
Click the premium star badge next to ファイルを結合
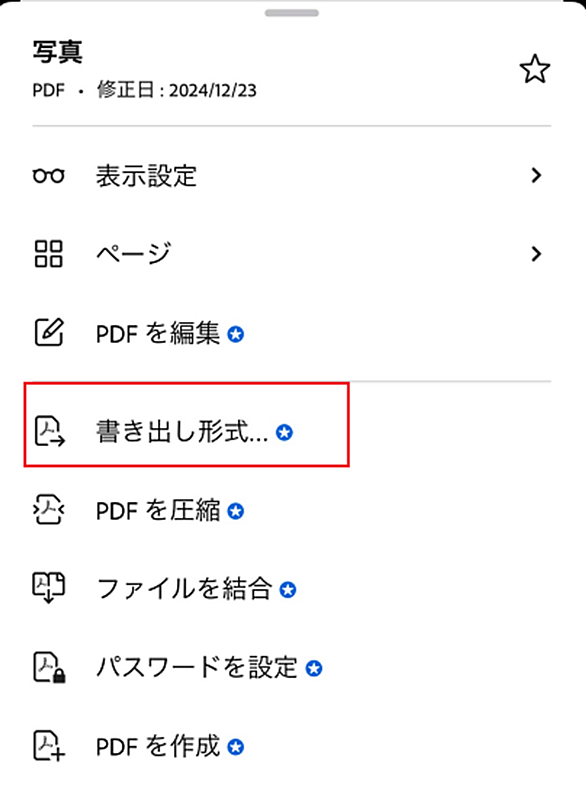pos(288,589)
